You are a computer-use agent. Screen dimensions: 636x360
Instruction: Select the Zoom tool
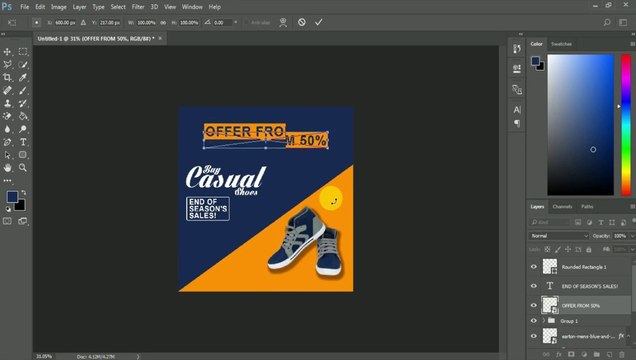[23, 167]
